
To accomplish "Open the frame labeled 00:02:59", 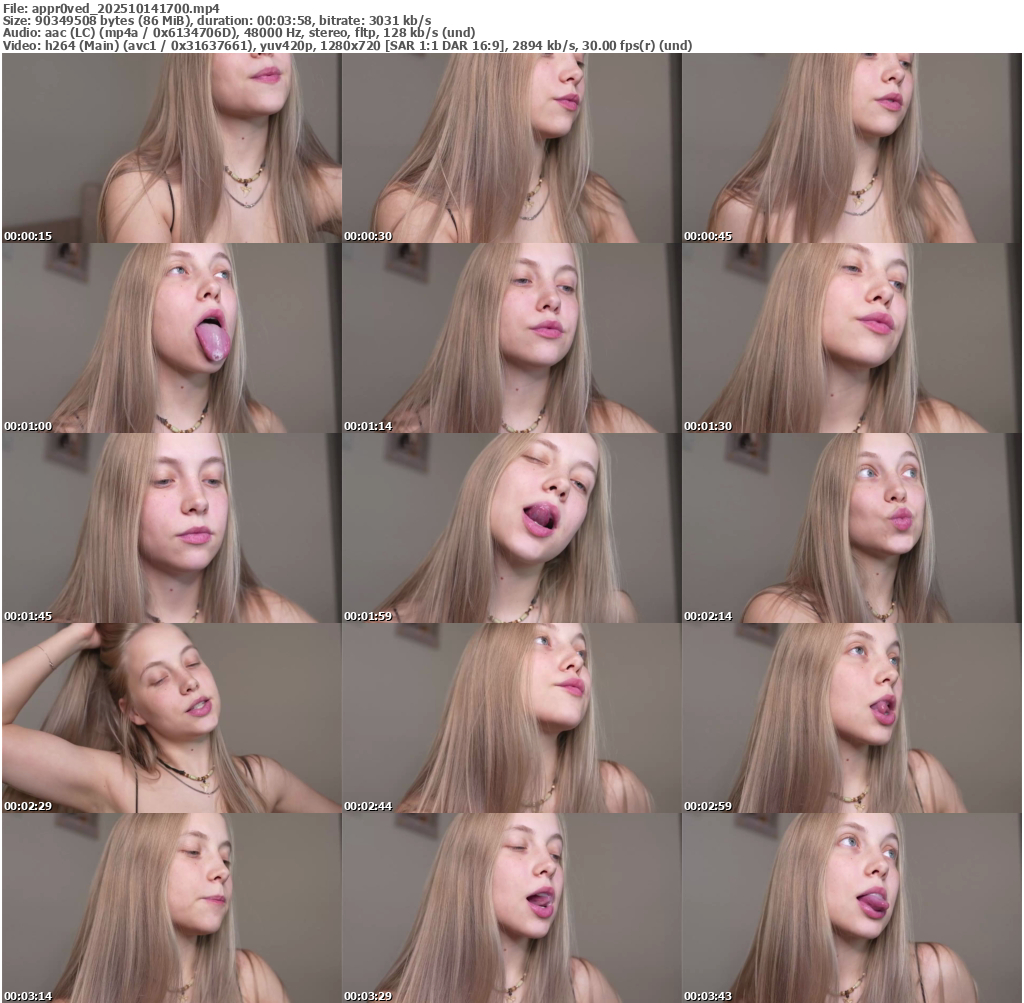I will click(851, 718).
